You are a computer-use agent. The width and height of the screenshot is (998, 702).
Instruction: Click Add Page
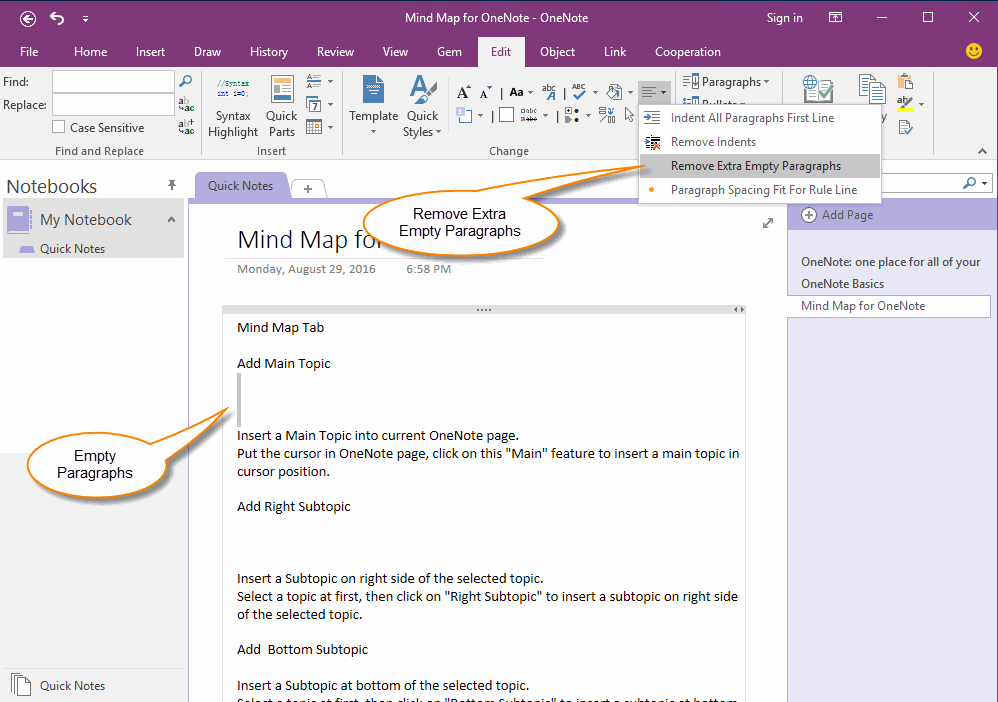837,215
